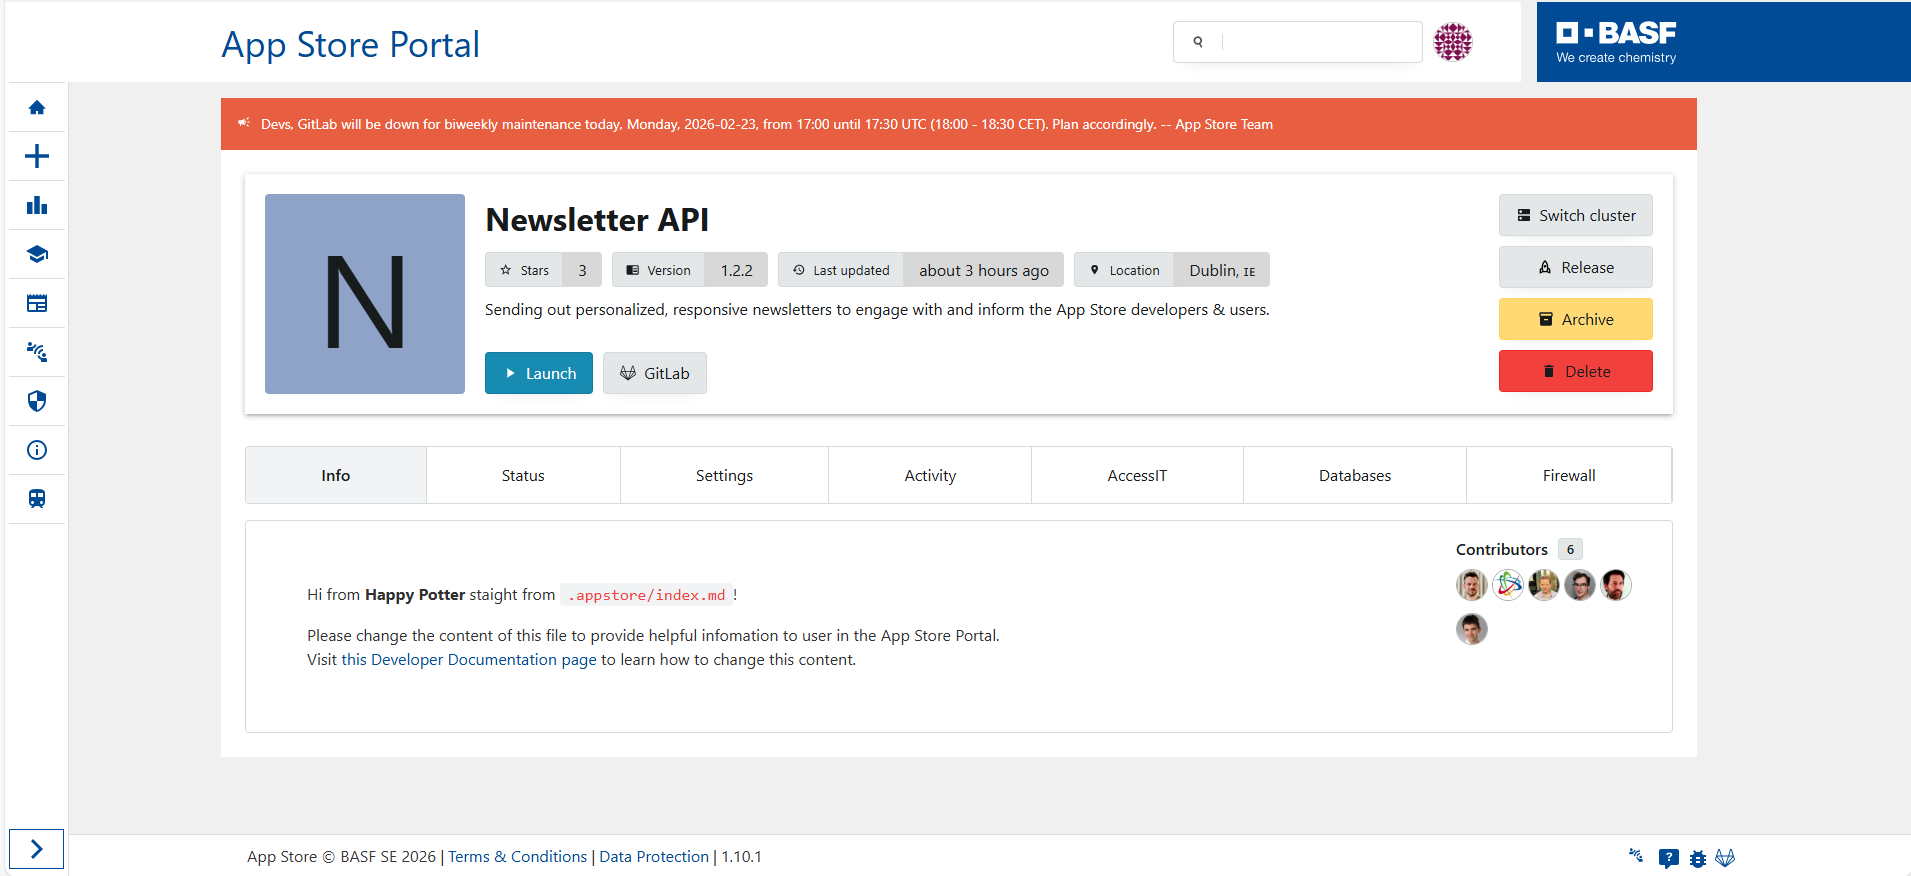Open the graduation cap learning icon
The width and height of the screenshot is (1911, 876).
(x=37, y=254)
